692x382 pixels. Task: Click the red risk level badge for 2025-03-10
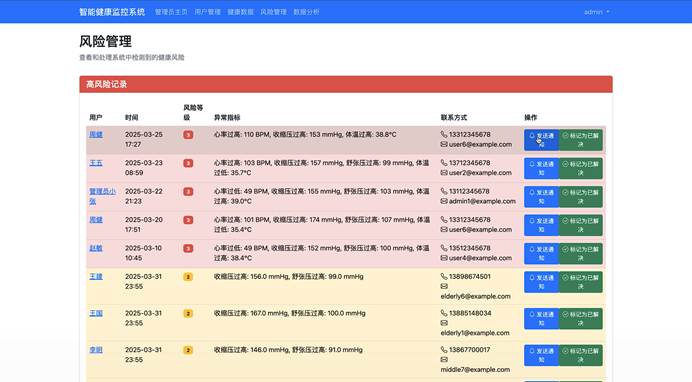click(x=188, y=248)
